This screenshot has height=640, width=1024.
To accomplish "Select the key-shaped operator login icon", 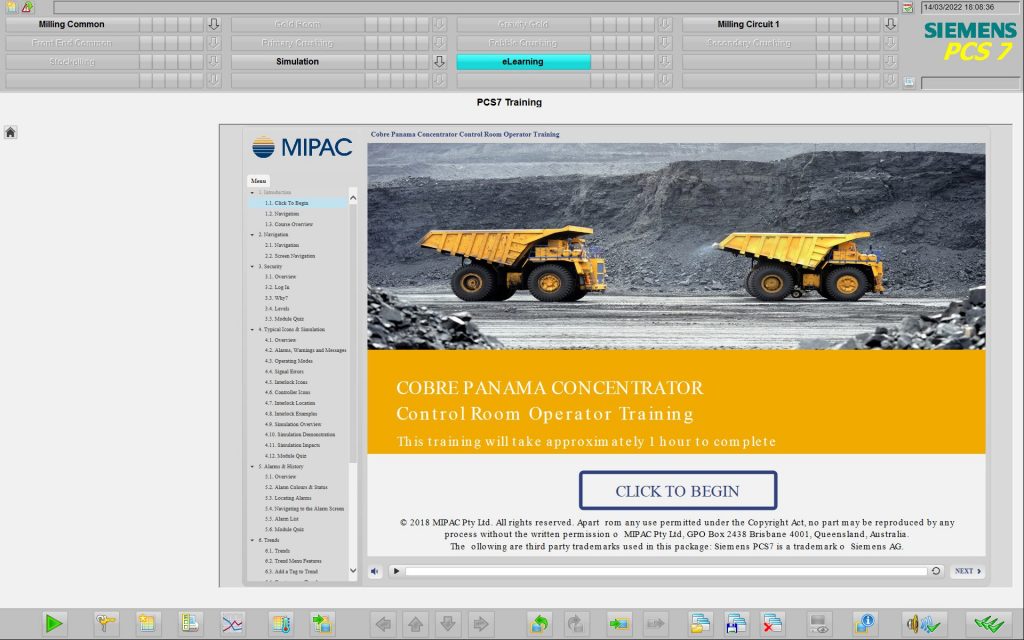I will pos(107,621).
